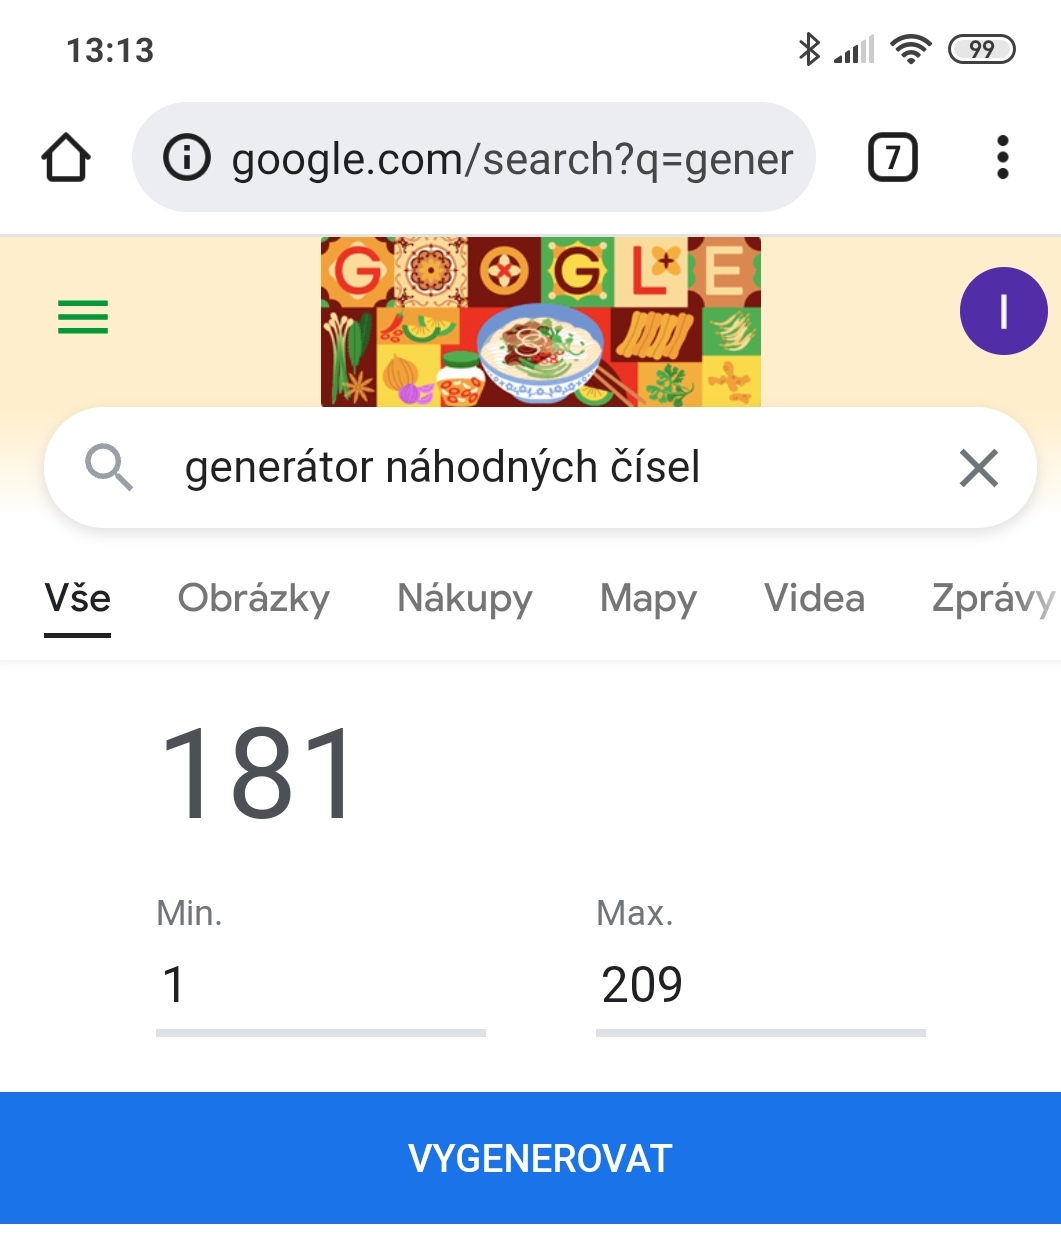Edit the Min. value field
Image resolution: width=1061 pixels, height=1252 pixels.
coord(320,985)
